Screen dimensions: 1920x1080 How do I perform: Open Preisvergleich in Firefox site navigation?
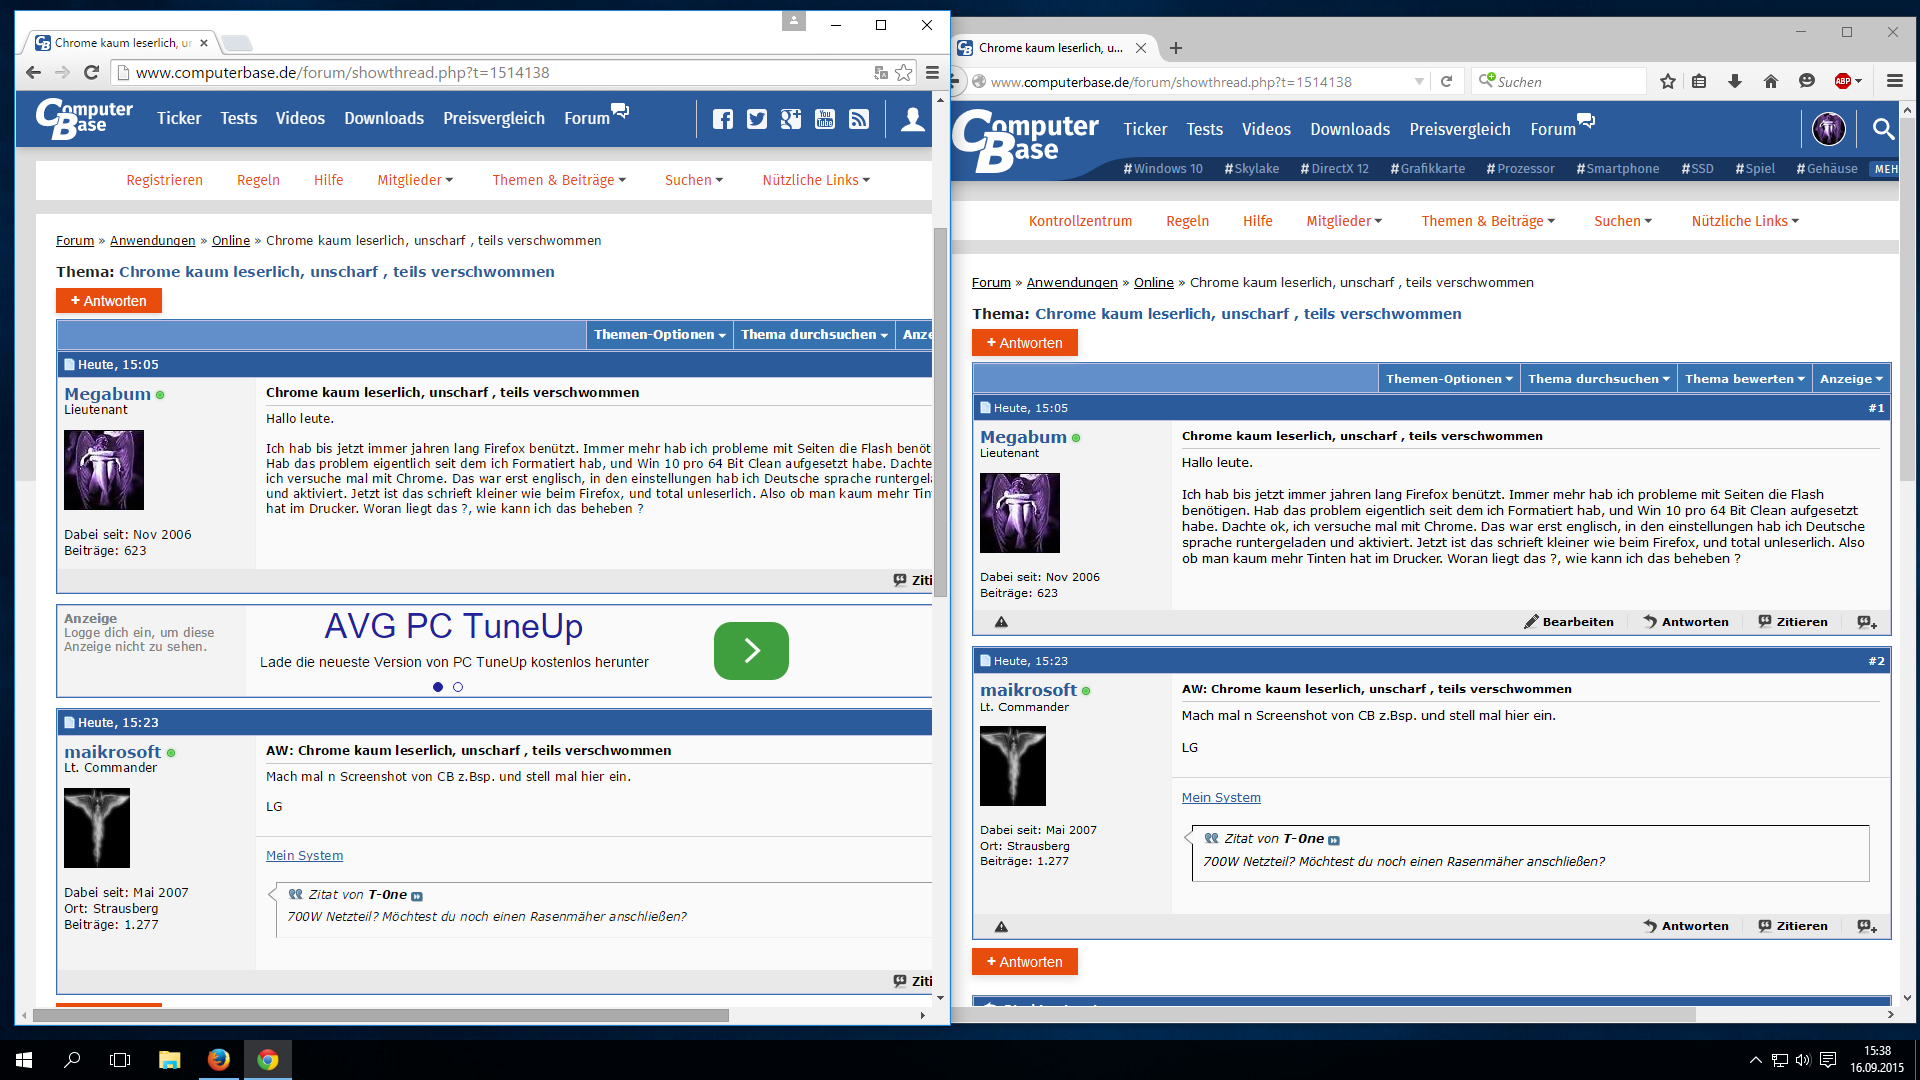coord(1460,129)
